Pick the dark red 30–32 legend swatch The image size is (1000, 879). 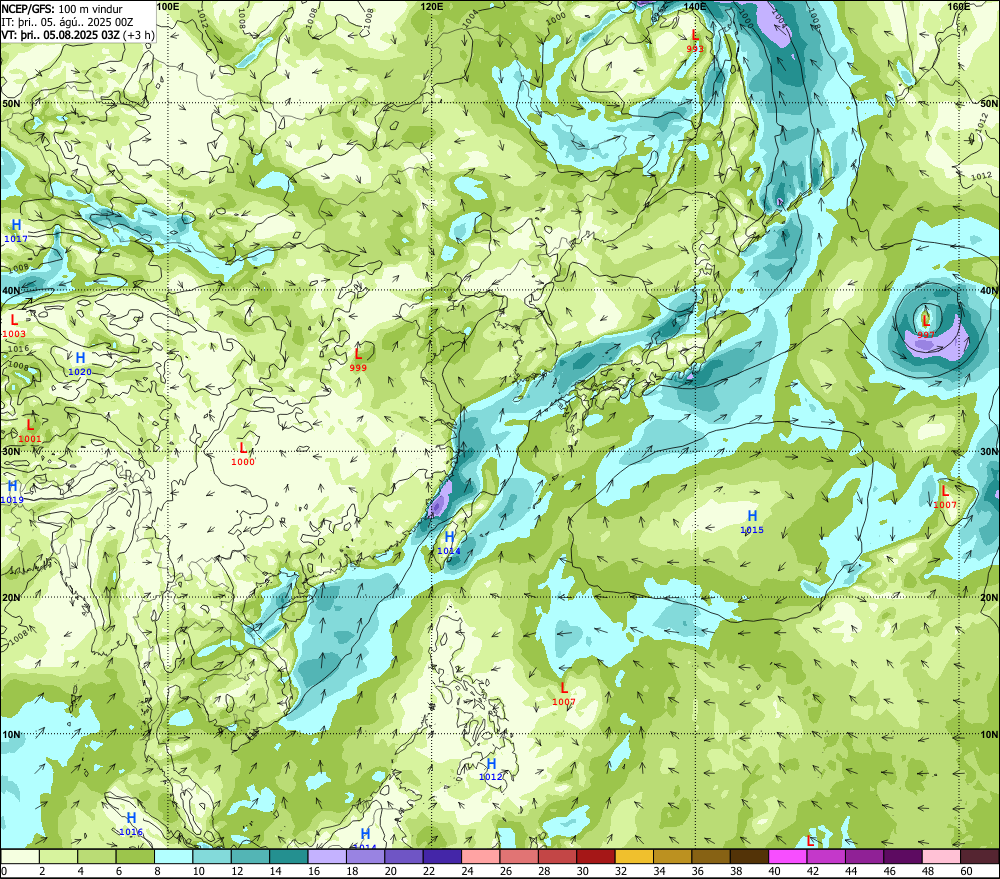click(596, 856)
